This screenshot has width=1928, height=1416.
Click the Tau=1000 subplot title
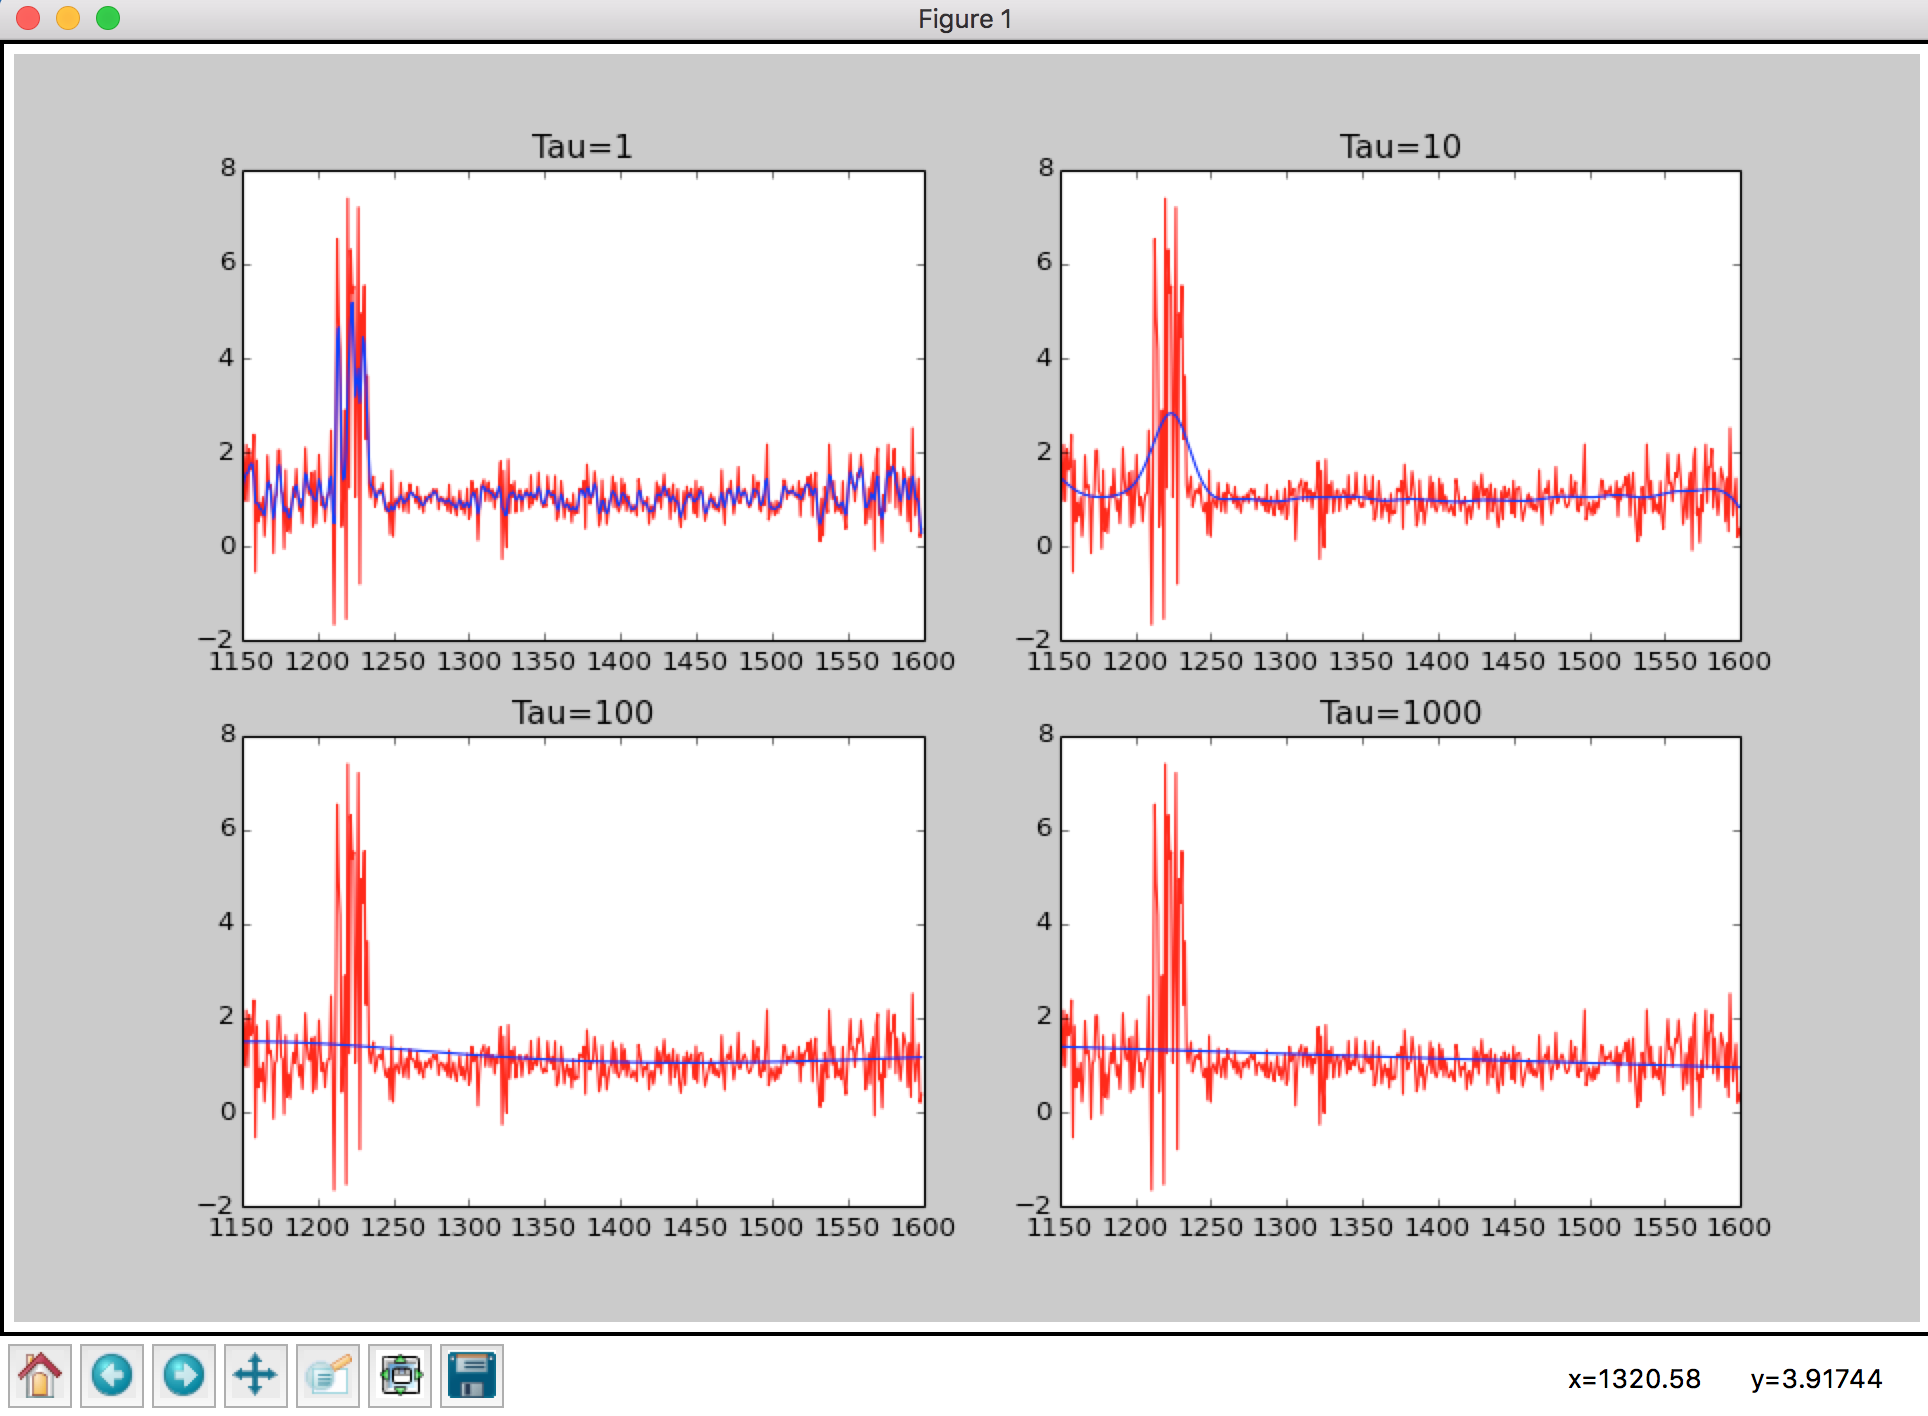(x=1400, y=713)
